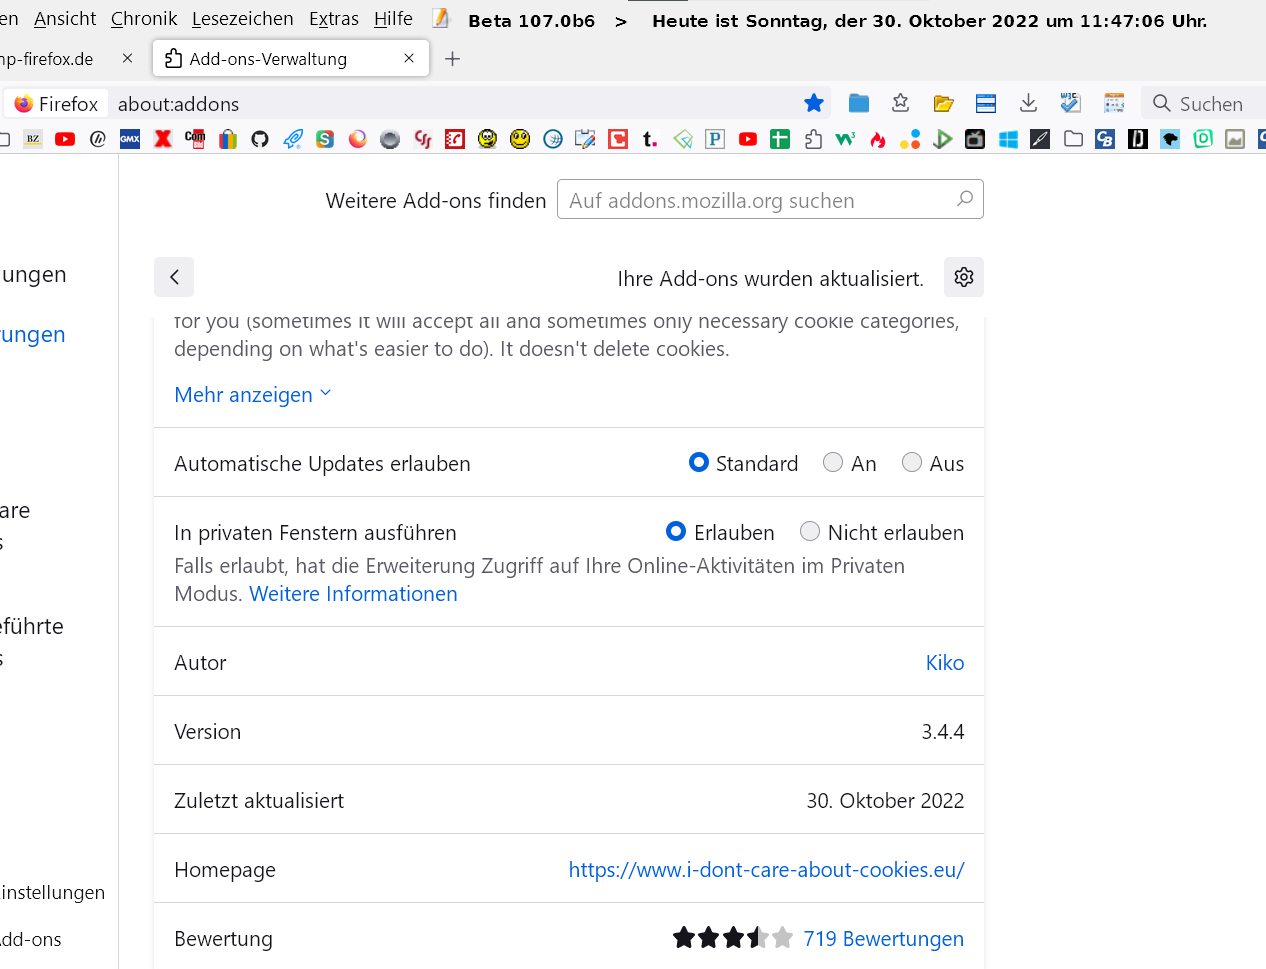Click the bookmarks star tray toolbar icon
The height and width of the screenshot is (969, 1266).
coord(901,103)
